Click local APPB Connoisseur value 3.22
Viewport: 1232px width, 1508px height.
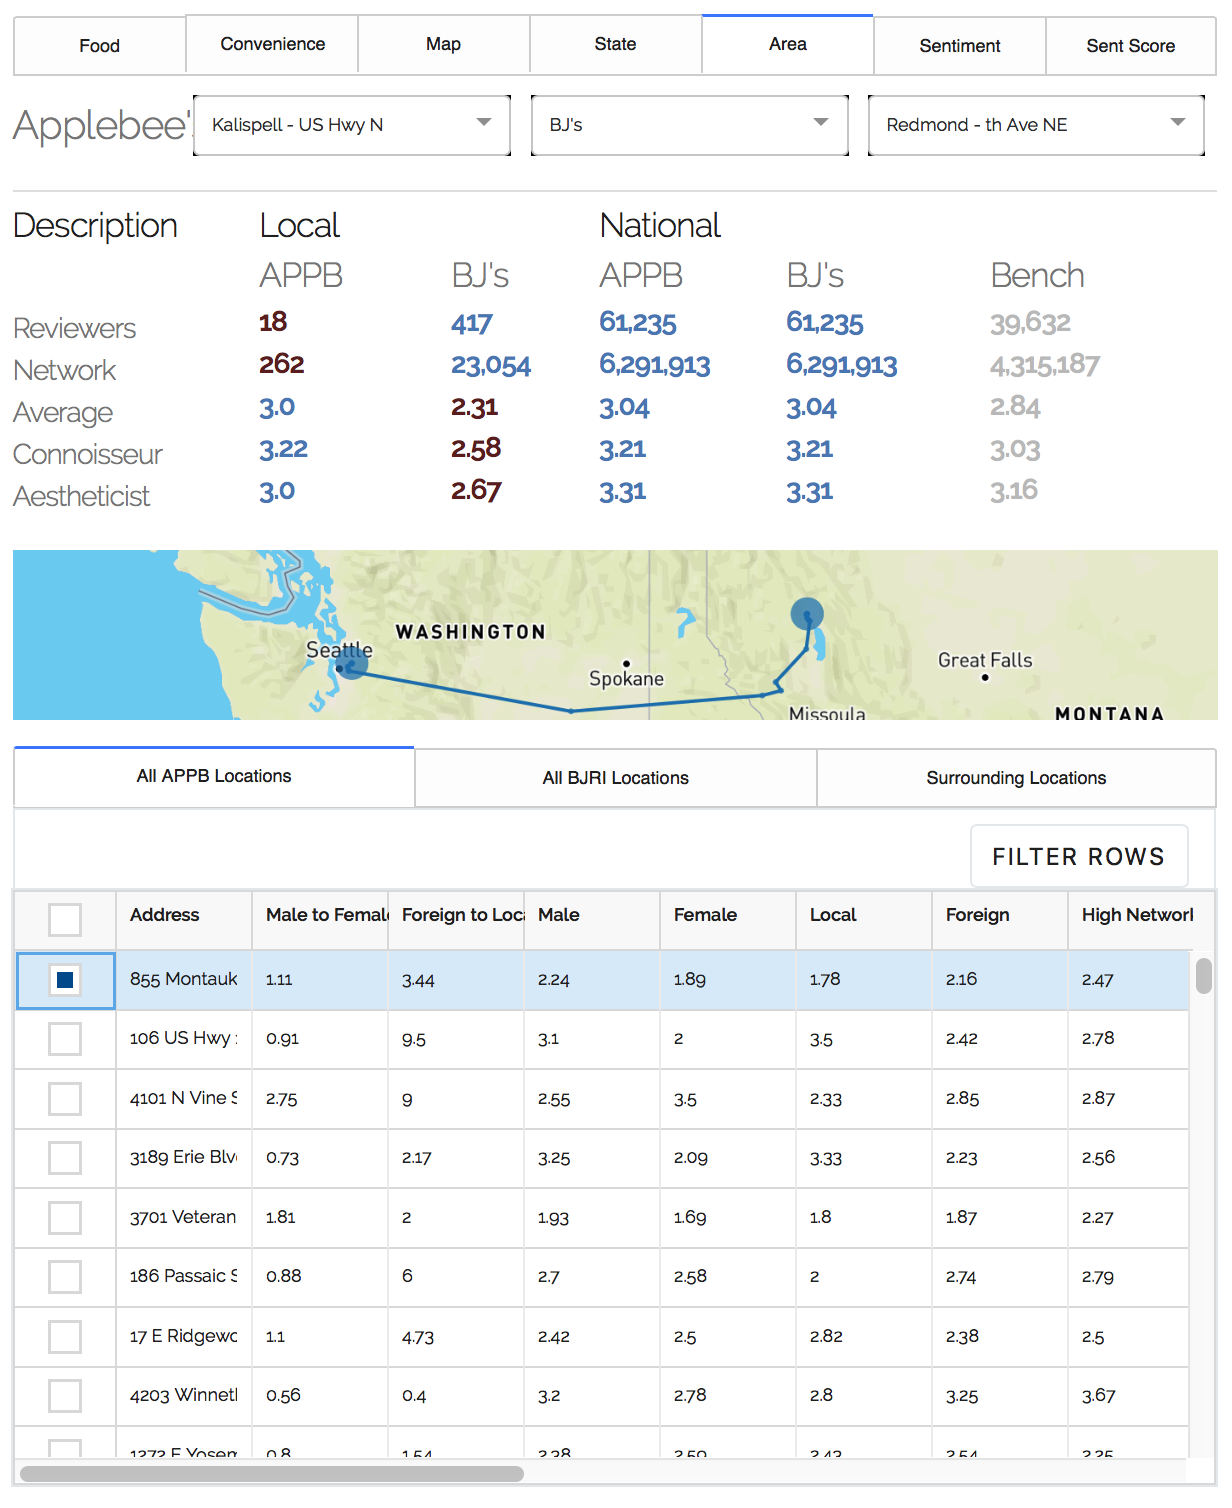(283, 449)
